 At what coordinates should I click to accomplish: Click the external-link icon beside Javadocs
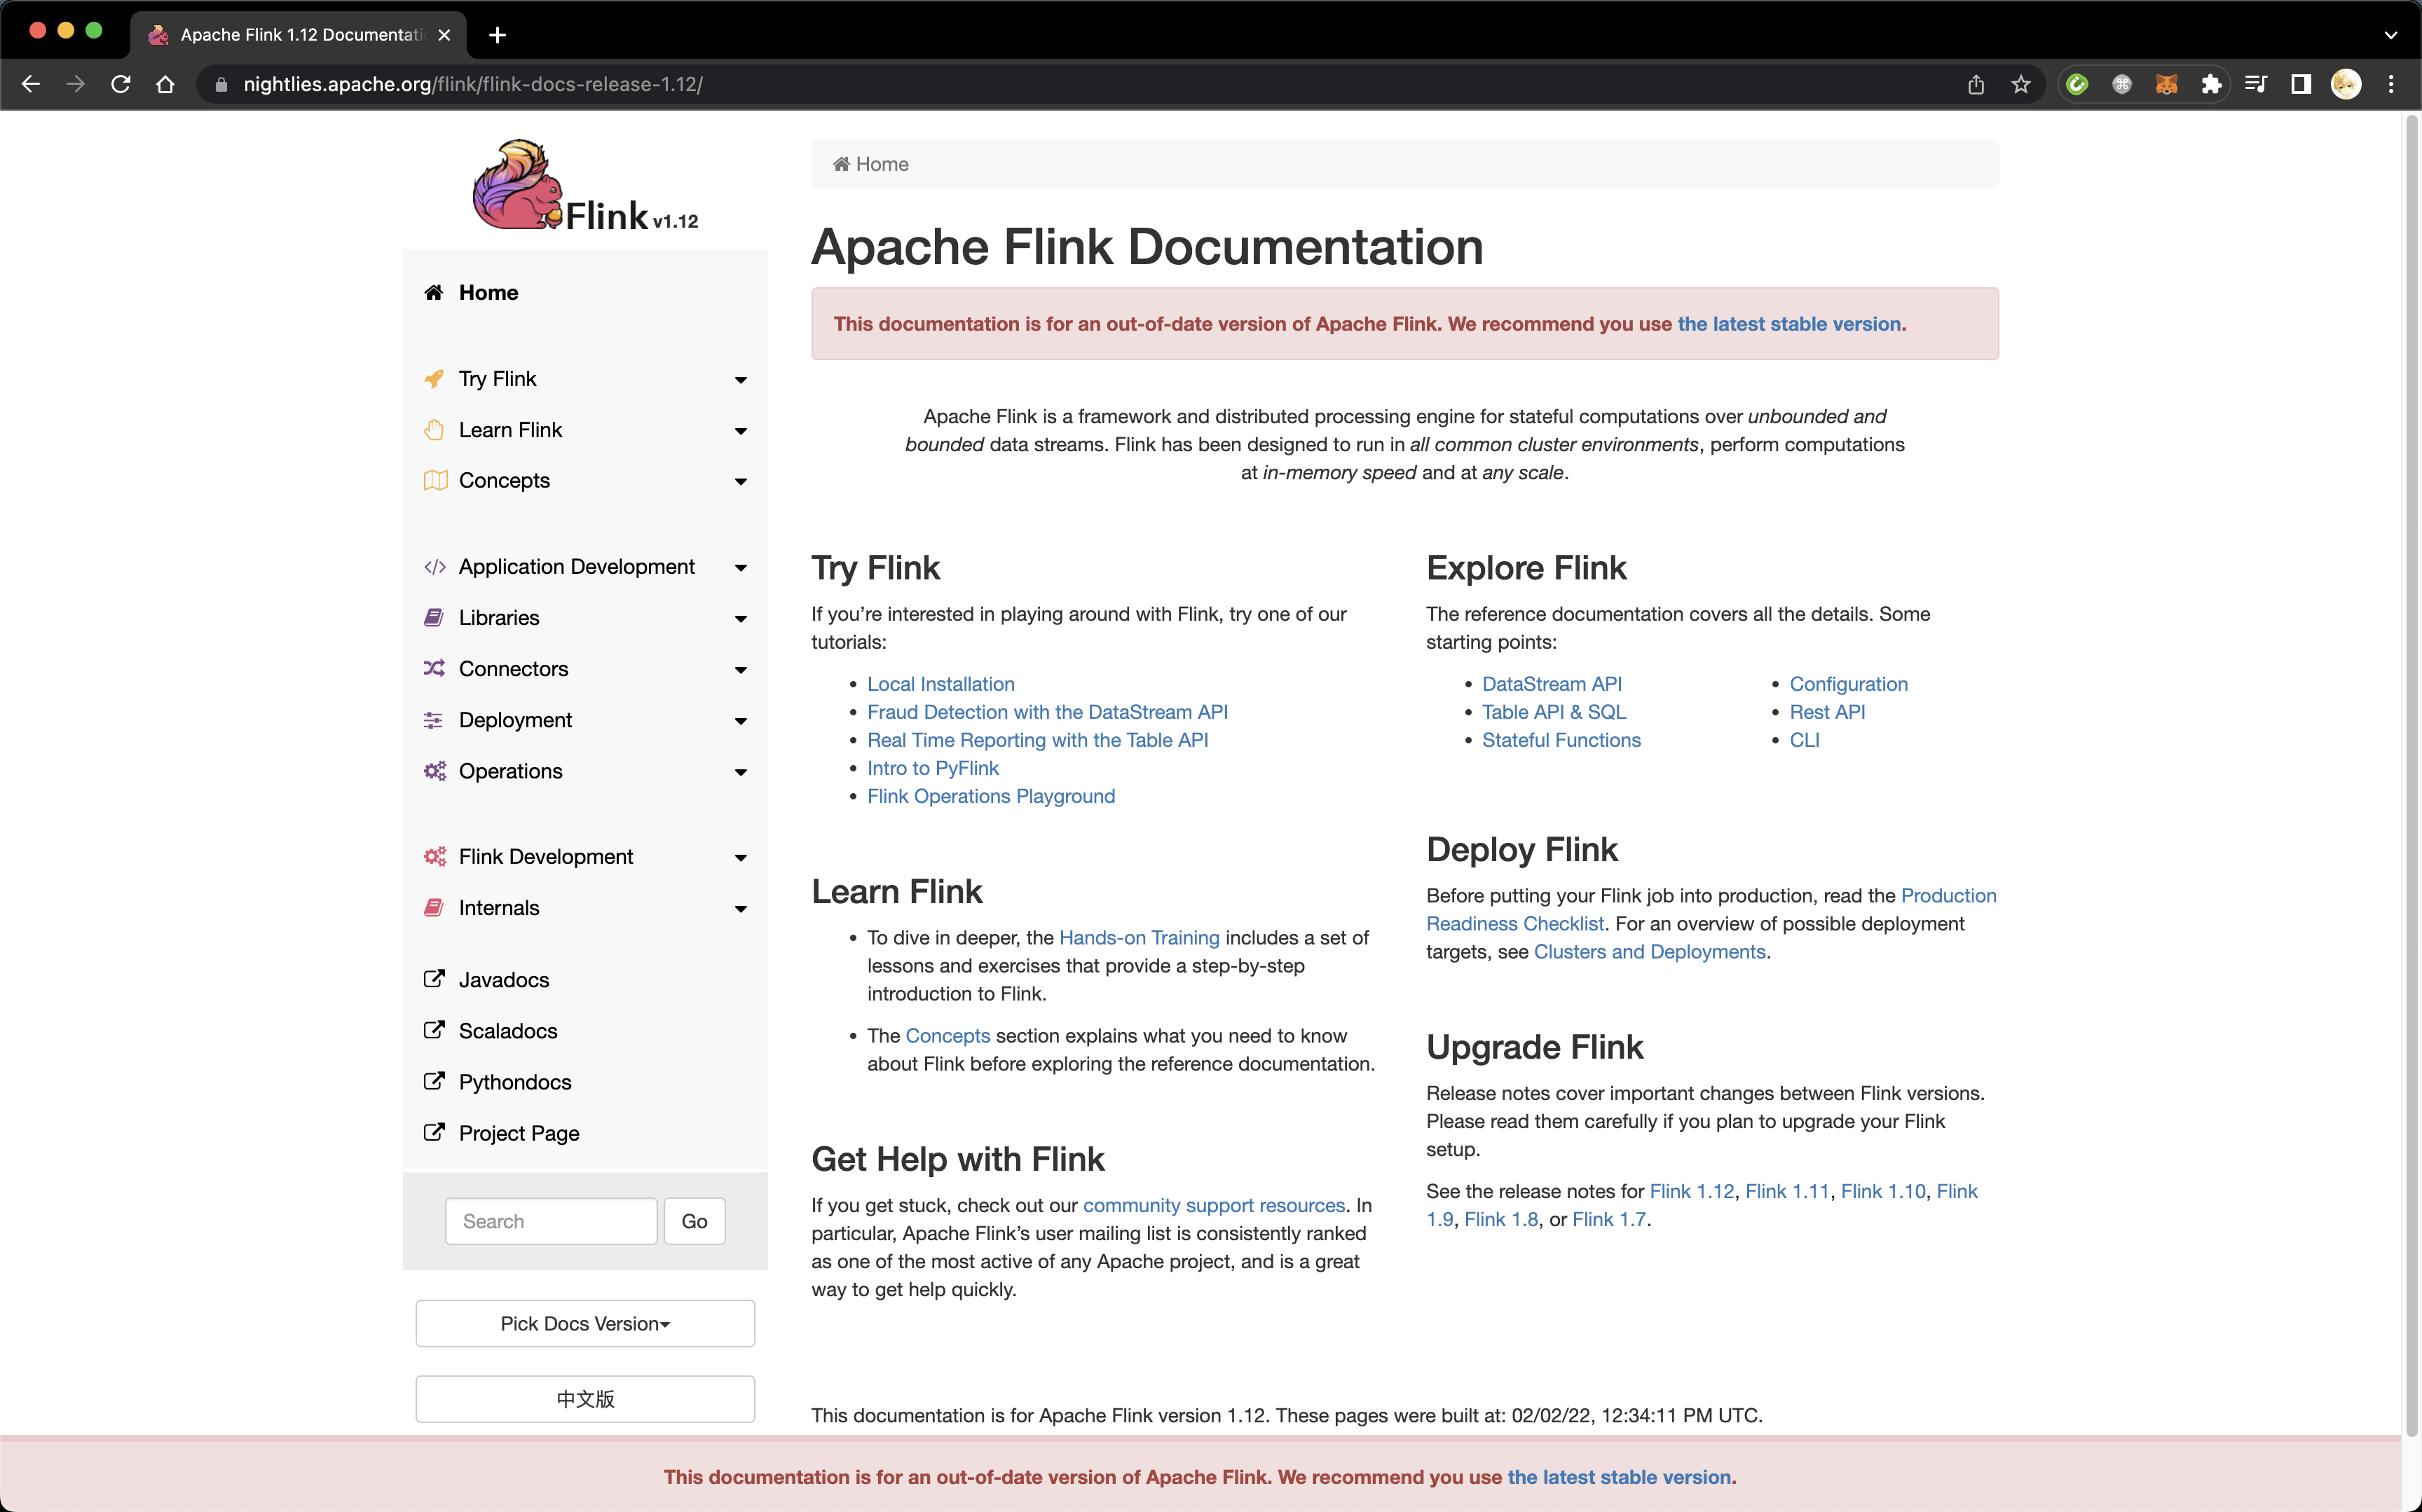click(435, 979)
